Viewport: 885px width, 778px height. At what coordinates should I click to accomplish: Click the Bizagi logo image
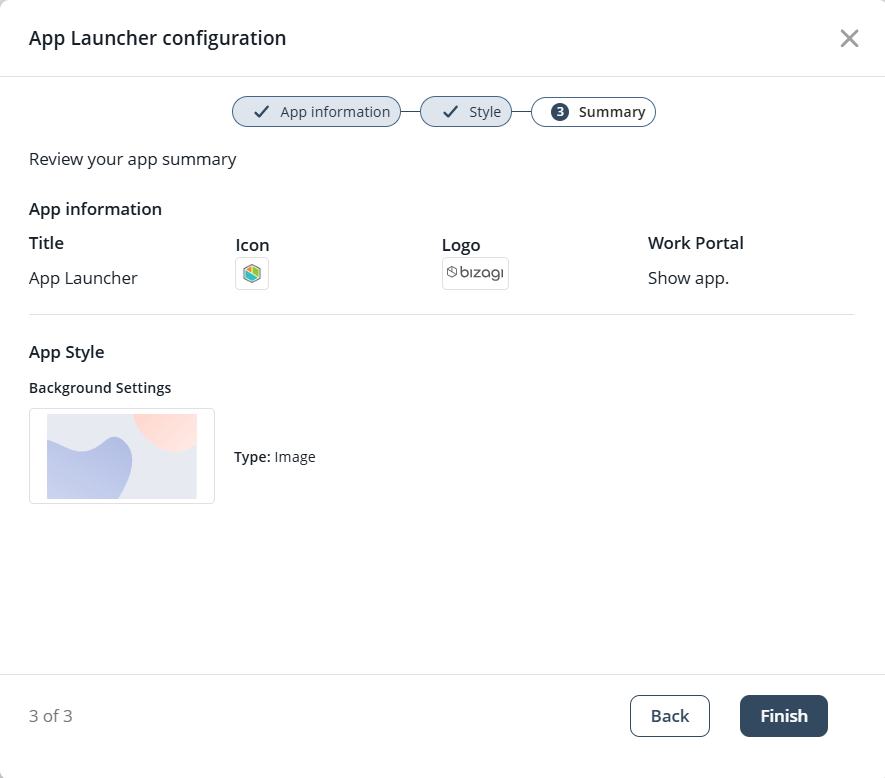point(475,273)
